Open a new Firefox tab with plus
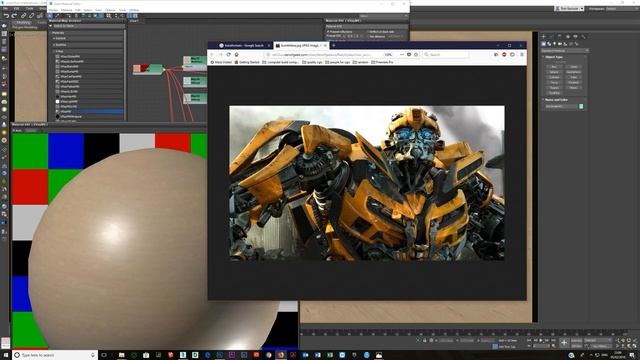The image size is (640, 360). tap(333, 45)
